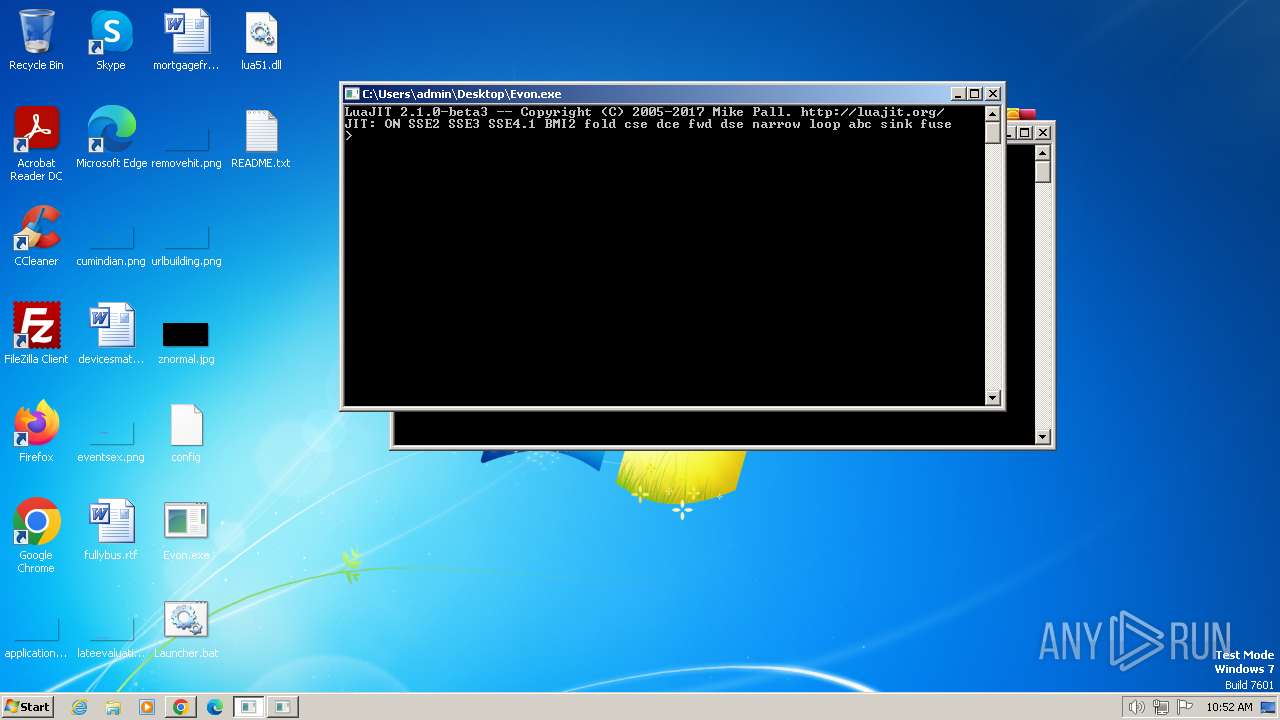
Task: Select the Launcher.bat file icon
Action: click(x=186, y=628)
